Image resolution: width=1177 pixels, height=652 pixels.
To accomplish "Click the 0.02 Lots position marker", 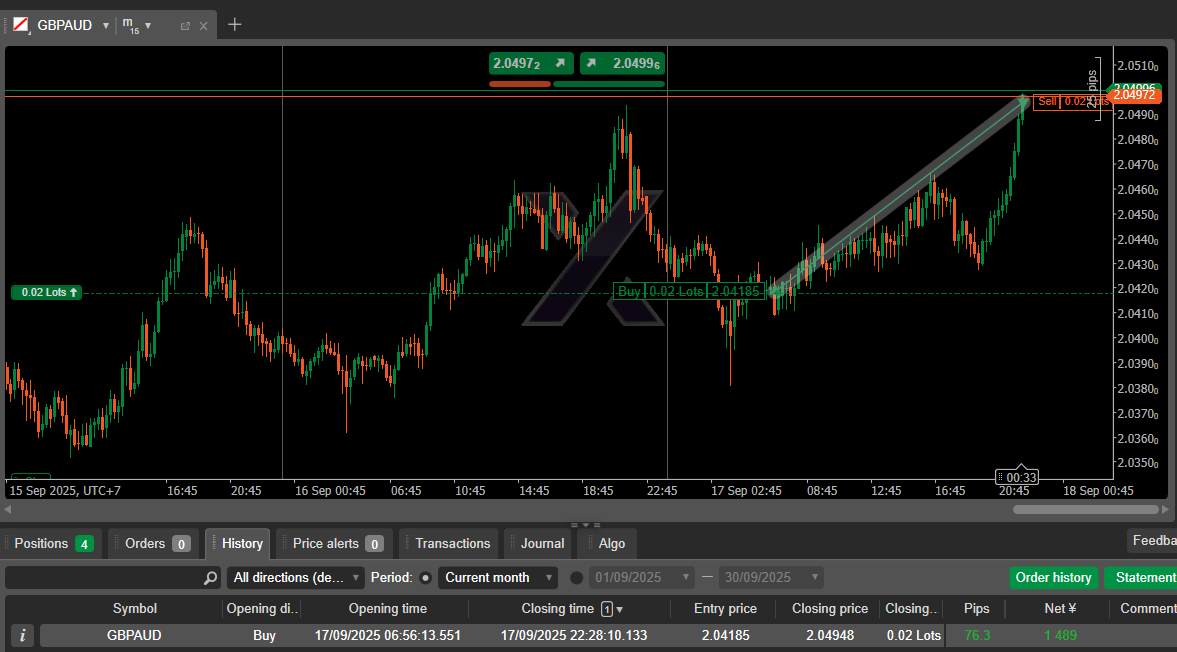I will click(x=46, y=292).
